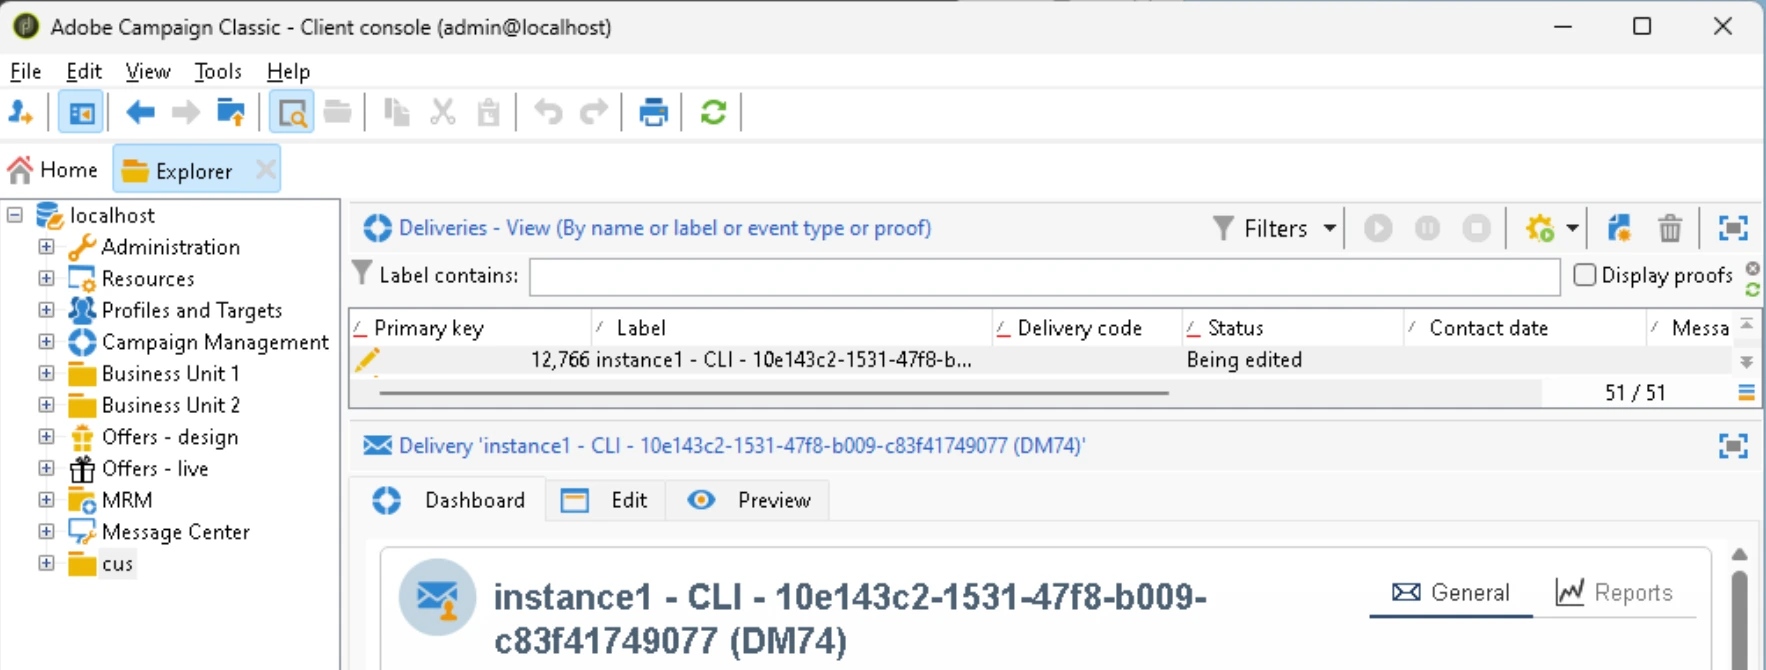Open the View menu
Viewport: 1766px width, 670px height.
[148, 71]
